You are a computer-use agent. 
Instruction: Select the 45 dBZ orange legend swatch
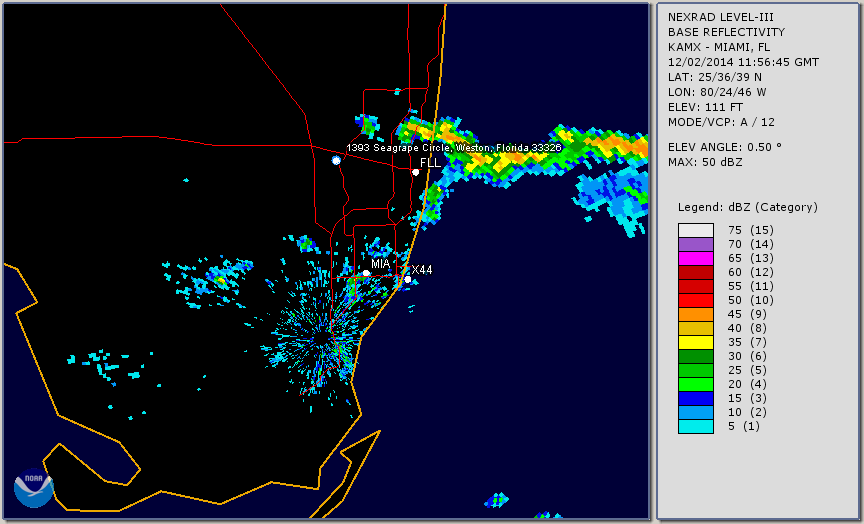tap(696, 315)
